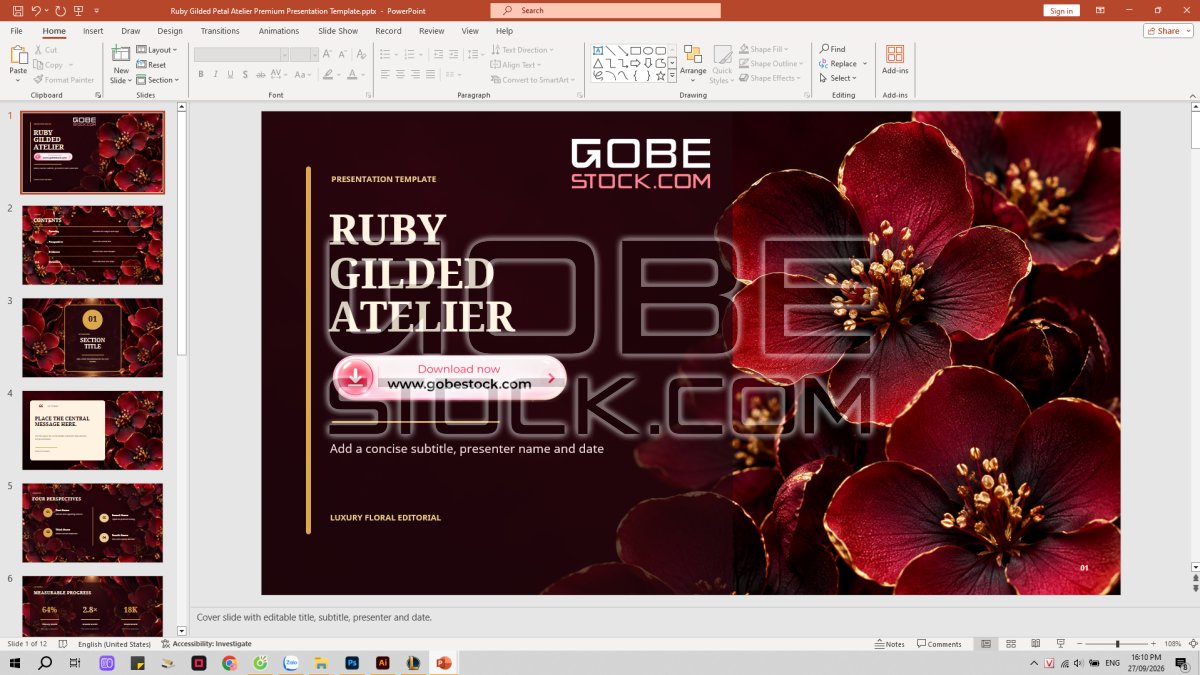Select the right arrow shape
This screenshot has width=1200, height=675.
[635, 63]
